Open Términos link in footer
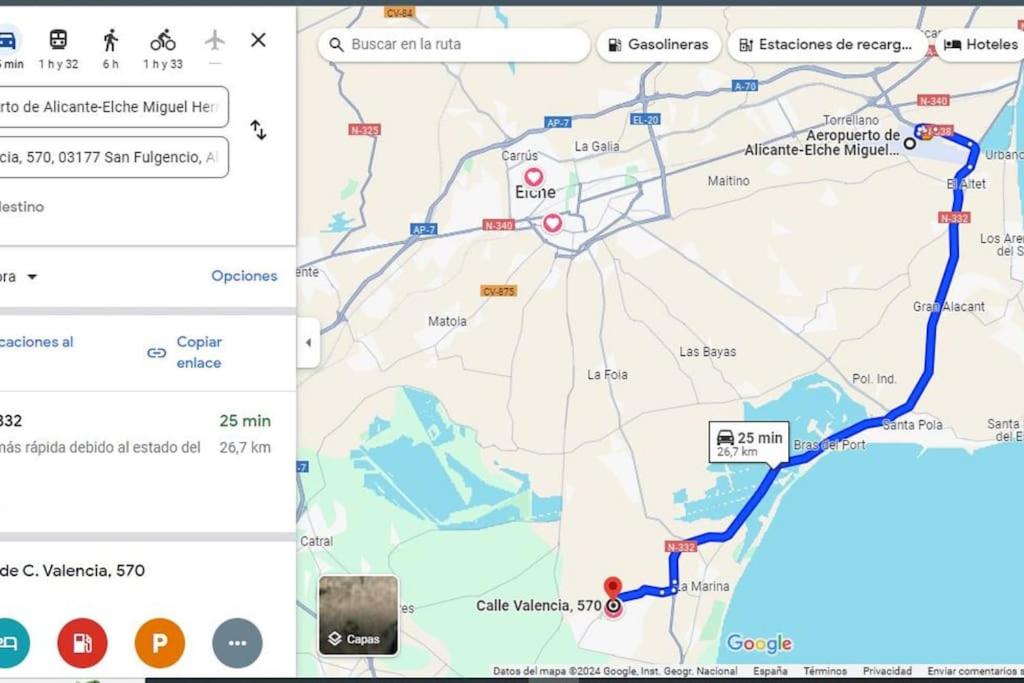Viewport: 1024px width, 683px height. pos(825,671)
